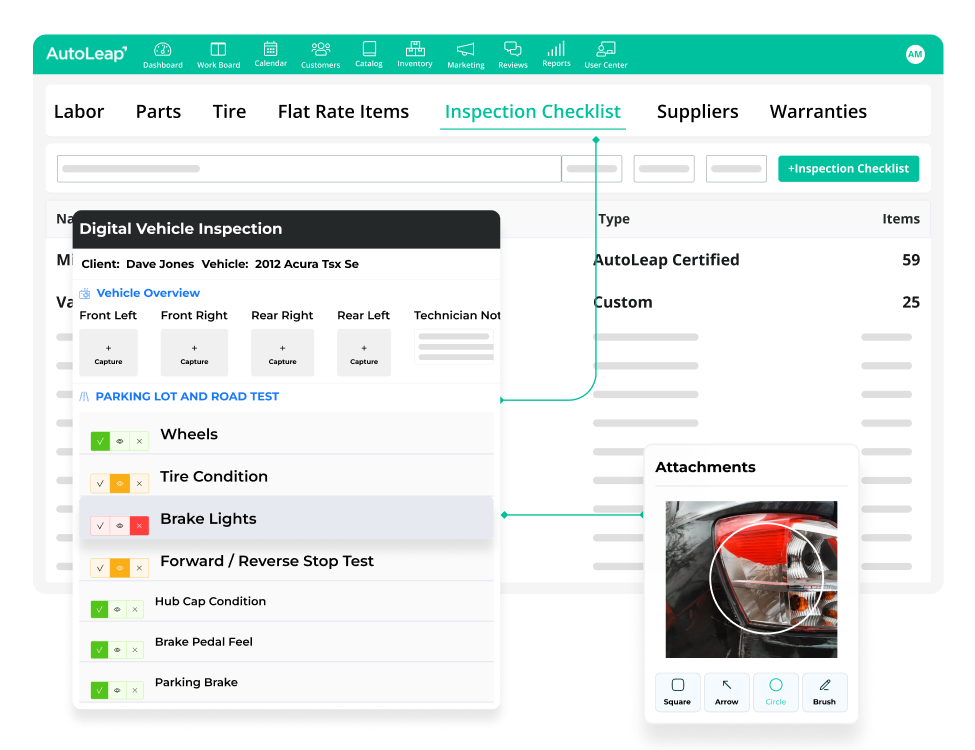975x750 pixels.
Task: Switch to the Labor tab
Action: coord(79,111)
